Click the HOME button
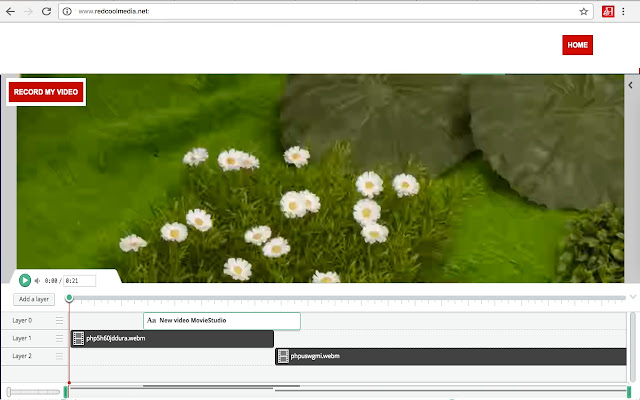Image resolution: width=640 pixels, height=400 pixels. (x=578, y=45)
